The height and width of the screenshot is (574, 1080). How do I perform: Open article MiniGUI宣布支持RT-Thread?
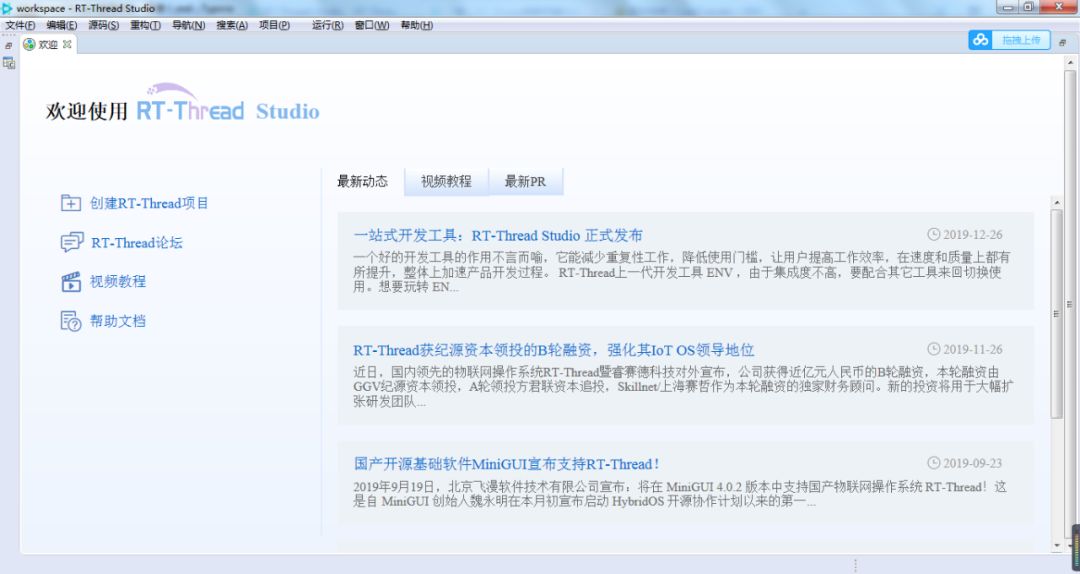click(507, 464)
